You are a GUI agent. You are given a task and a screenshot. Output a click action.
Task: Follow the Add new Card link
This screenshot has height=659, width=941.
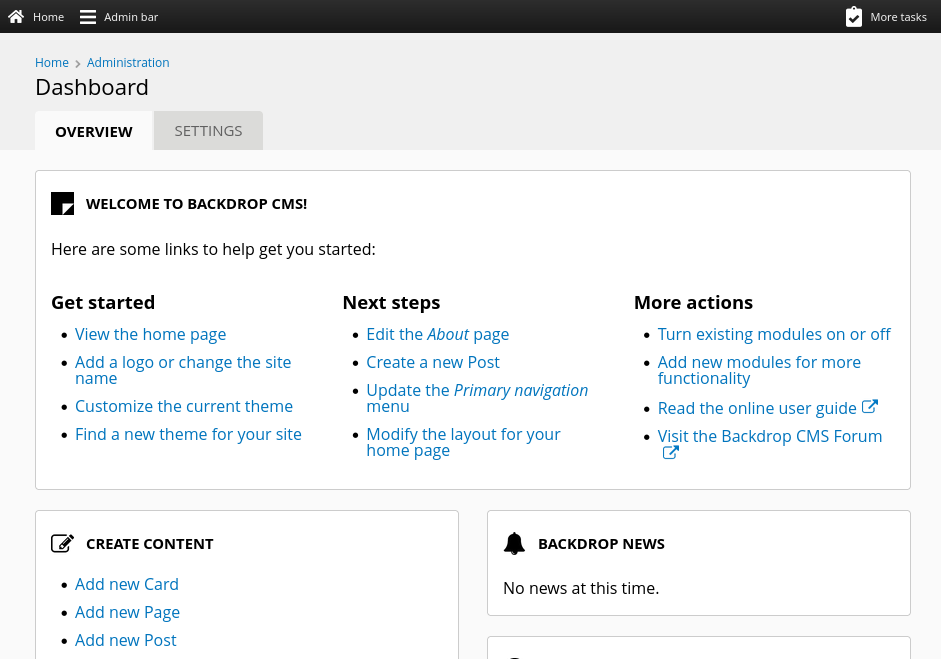point(127,584)
